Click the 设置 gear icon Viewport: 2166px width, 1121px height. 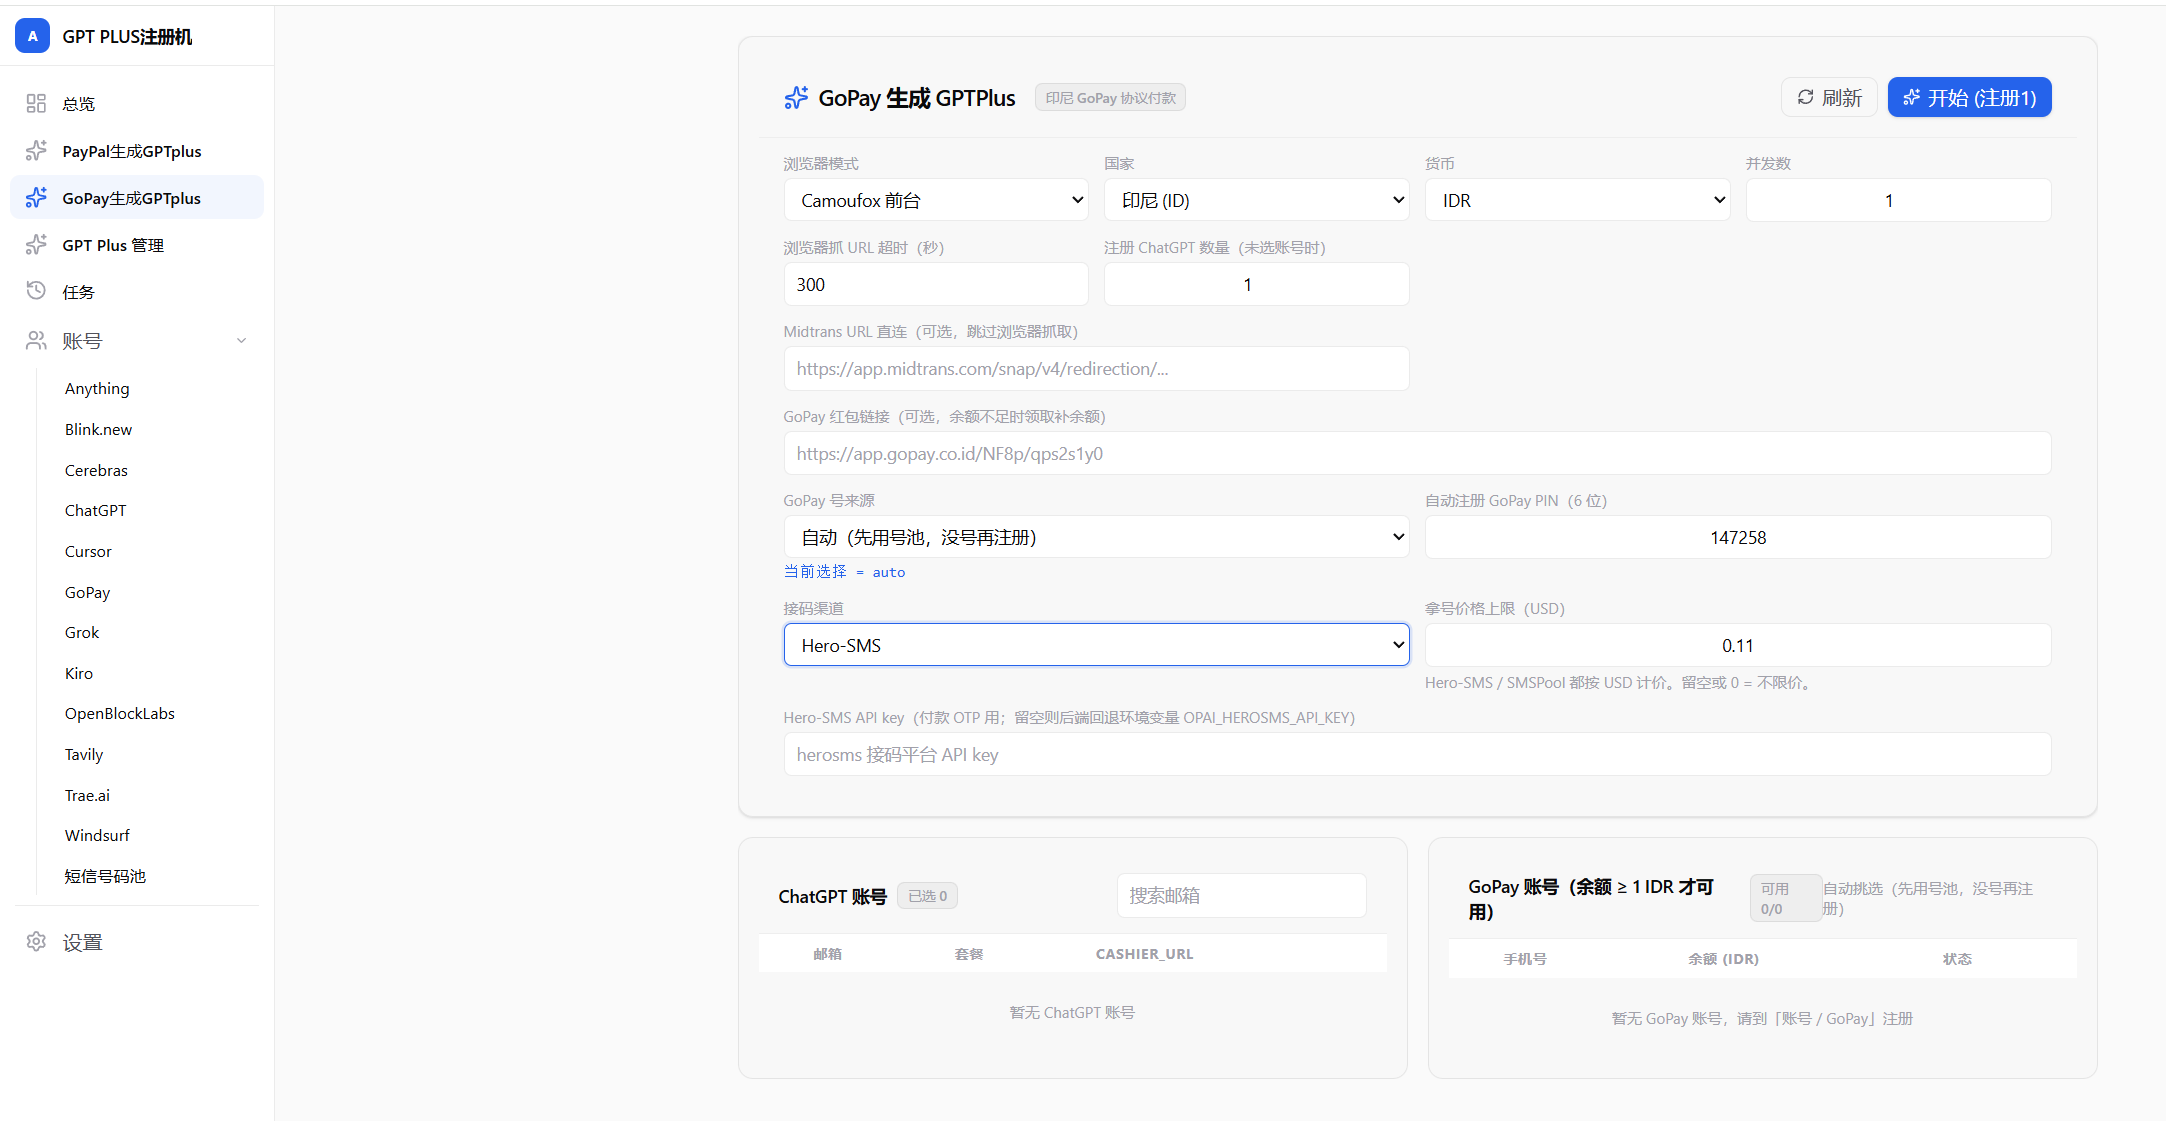36,942
